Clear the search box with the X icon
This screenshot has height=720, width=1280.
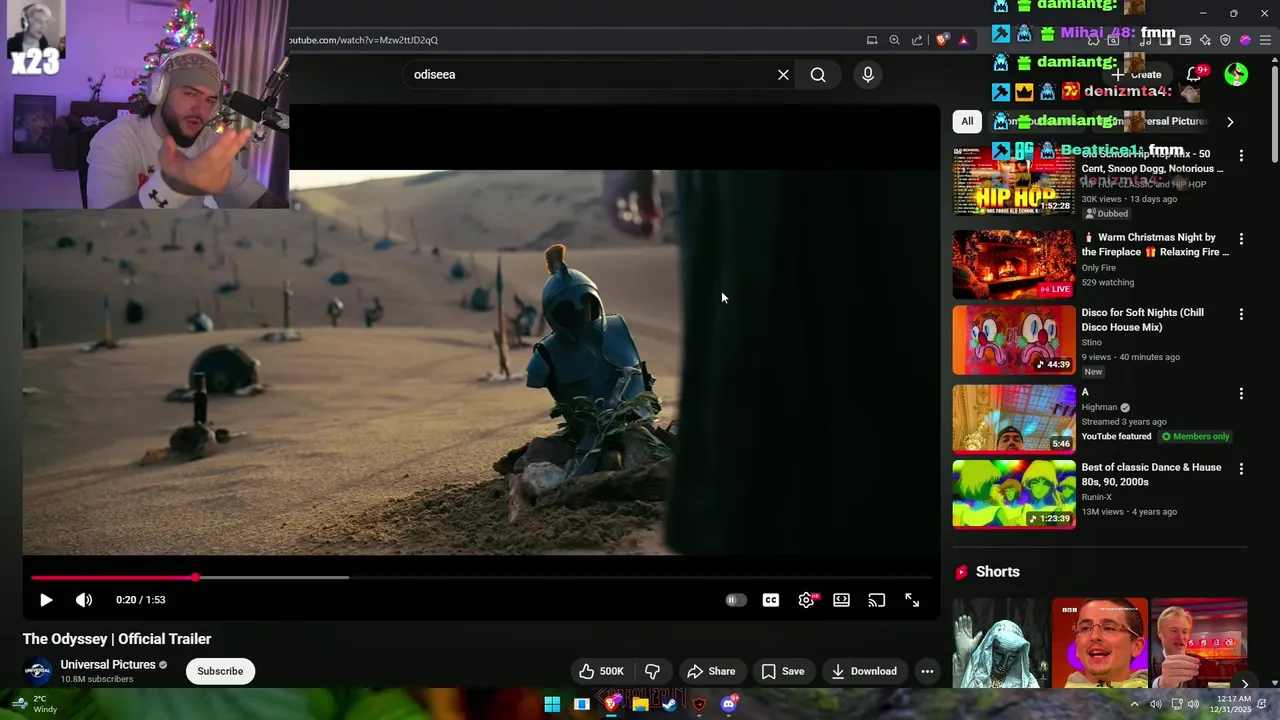pyautogui.click(x=783, y=75)
